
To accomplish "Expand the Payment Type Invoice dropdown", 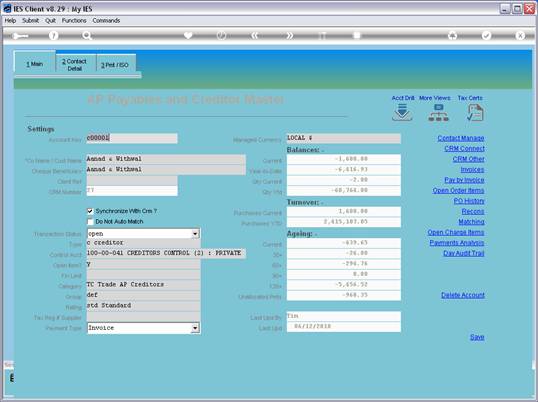I will click(x=195, y=328).
